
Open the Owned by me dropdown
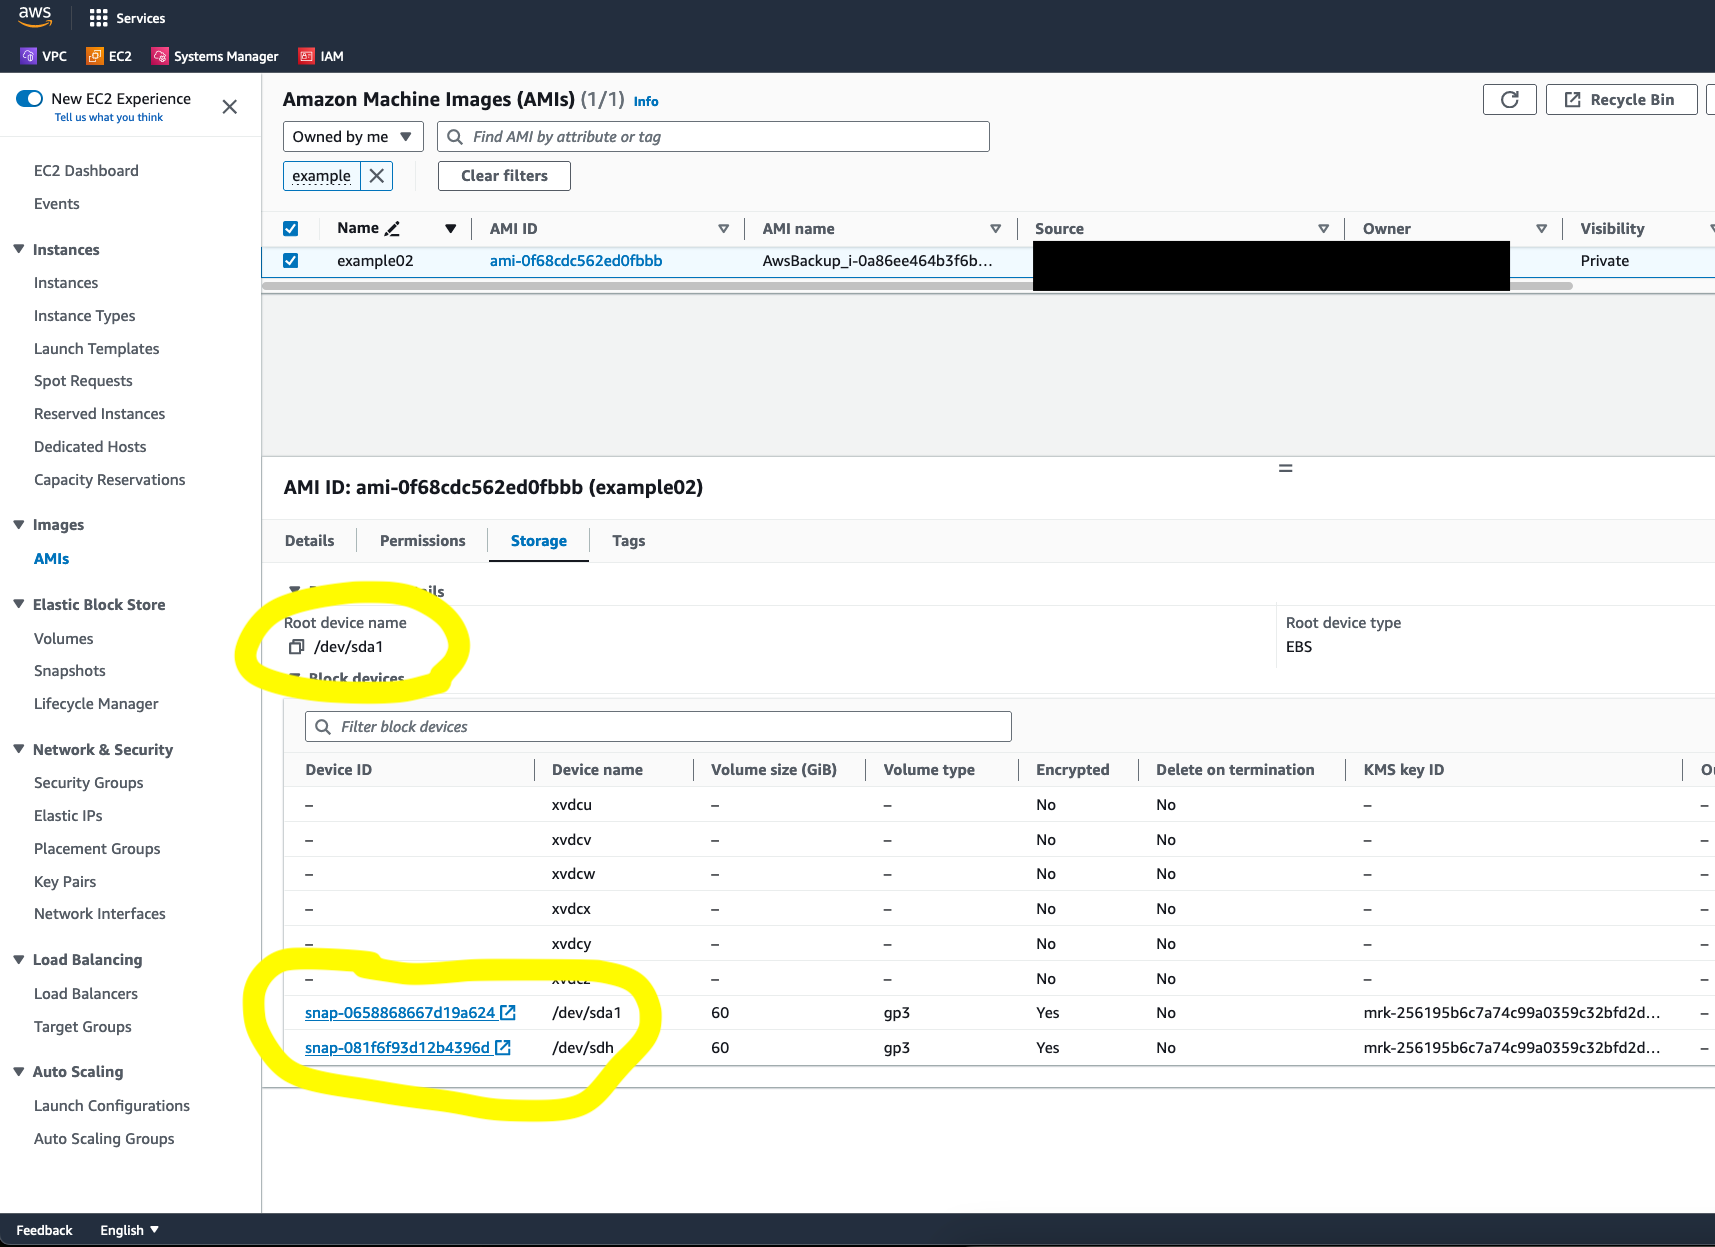(353, 137)
